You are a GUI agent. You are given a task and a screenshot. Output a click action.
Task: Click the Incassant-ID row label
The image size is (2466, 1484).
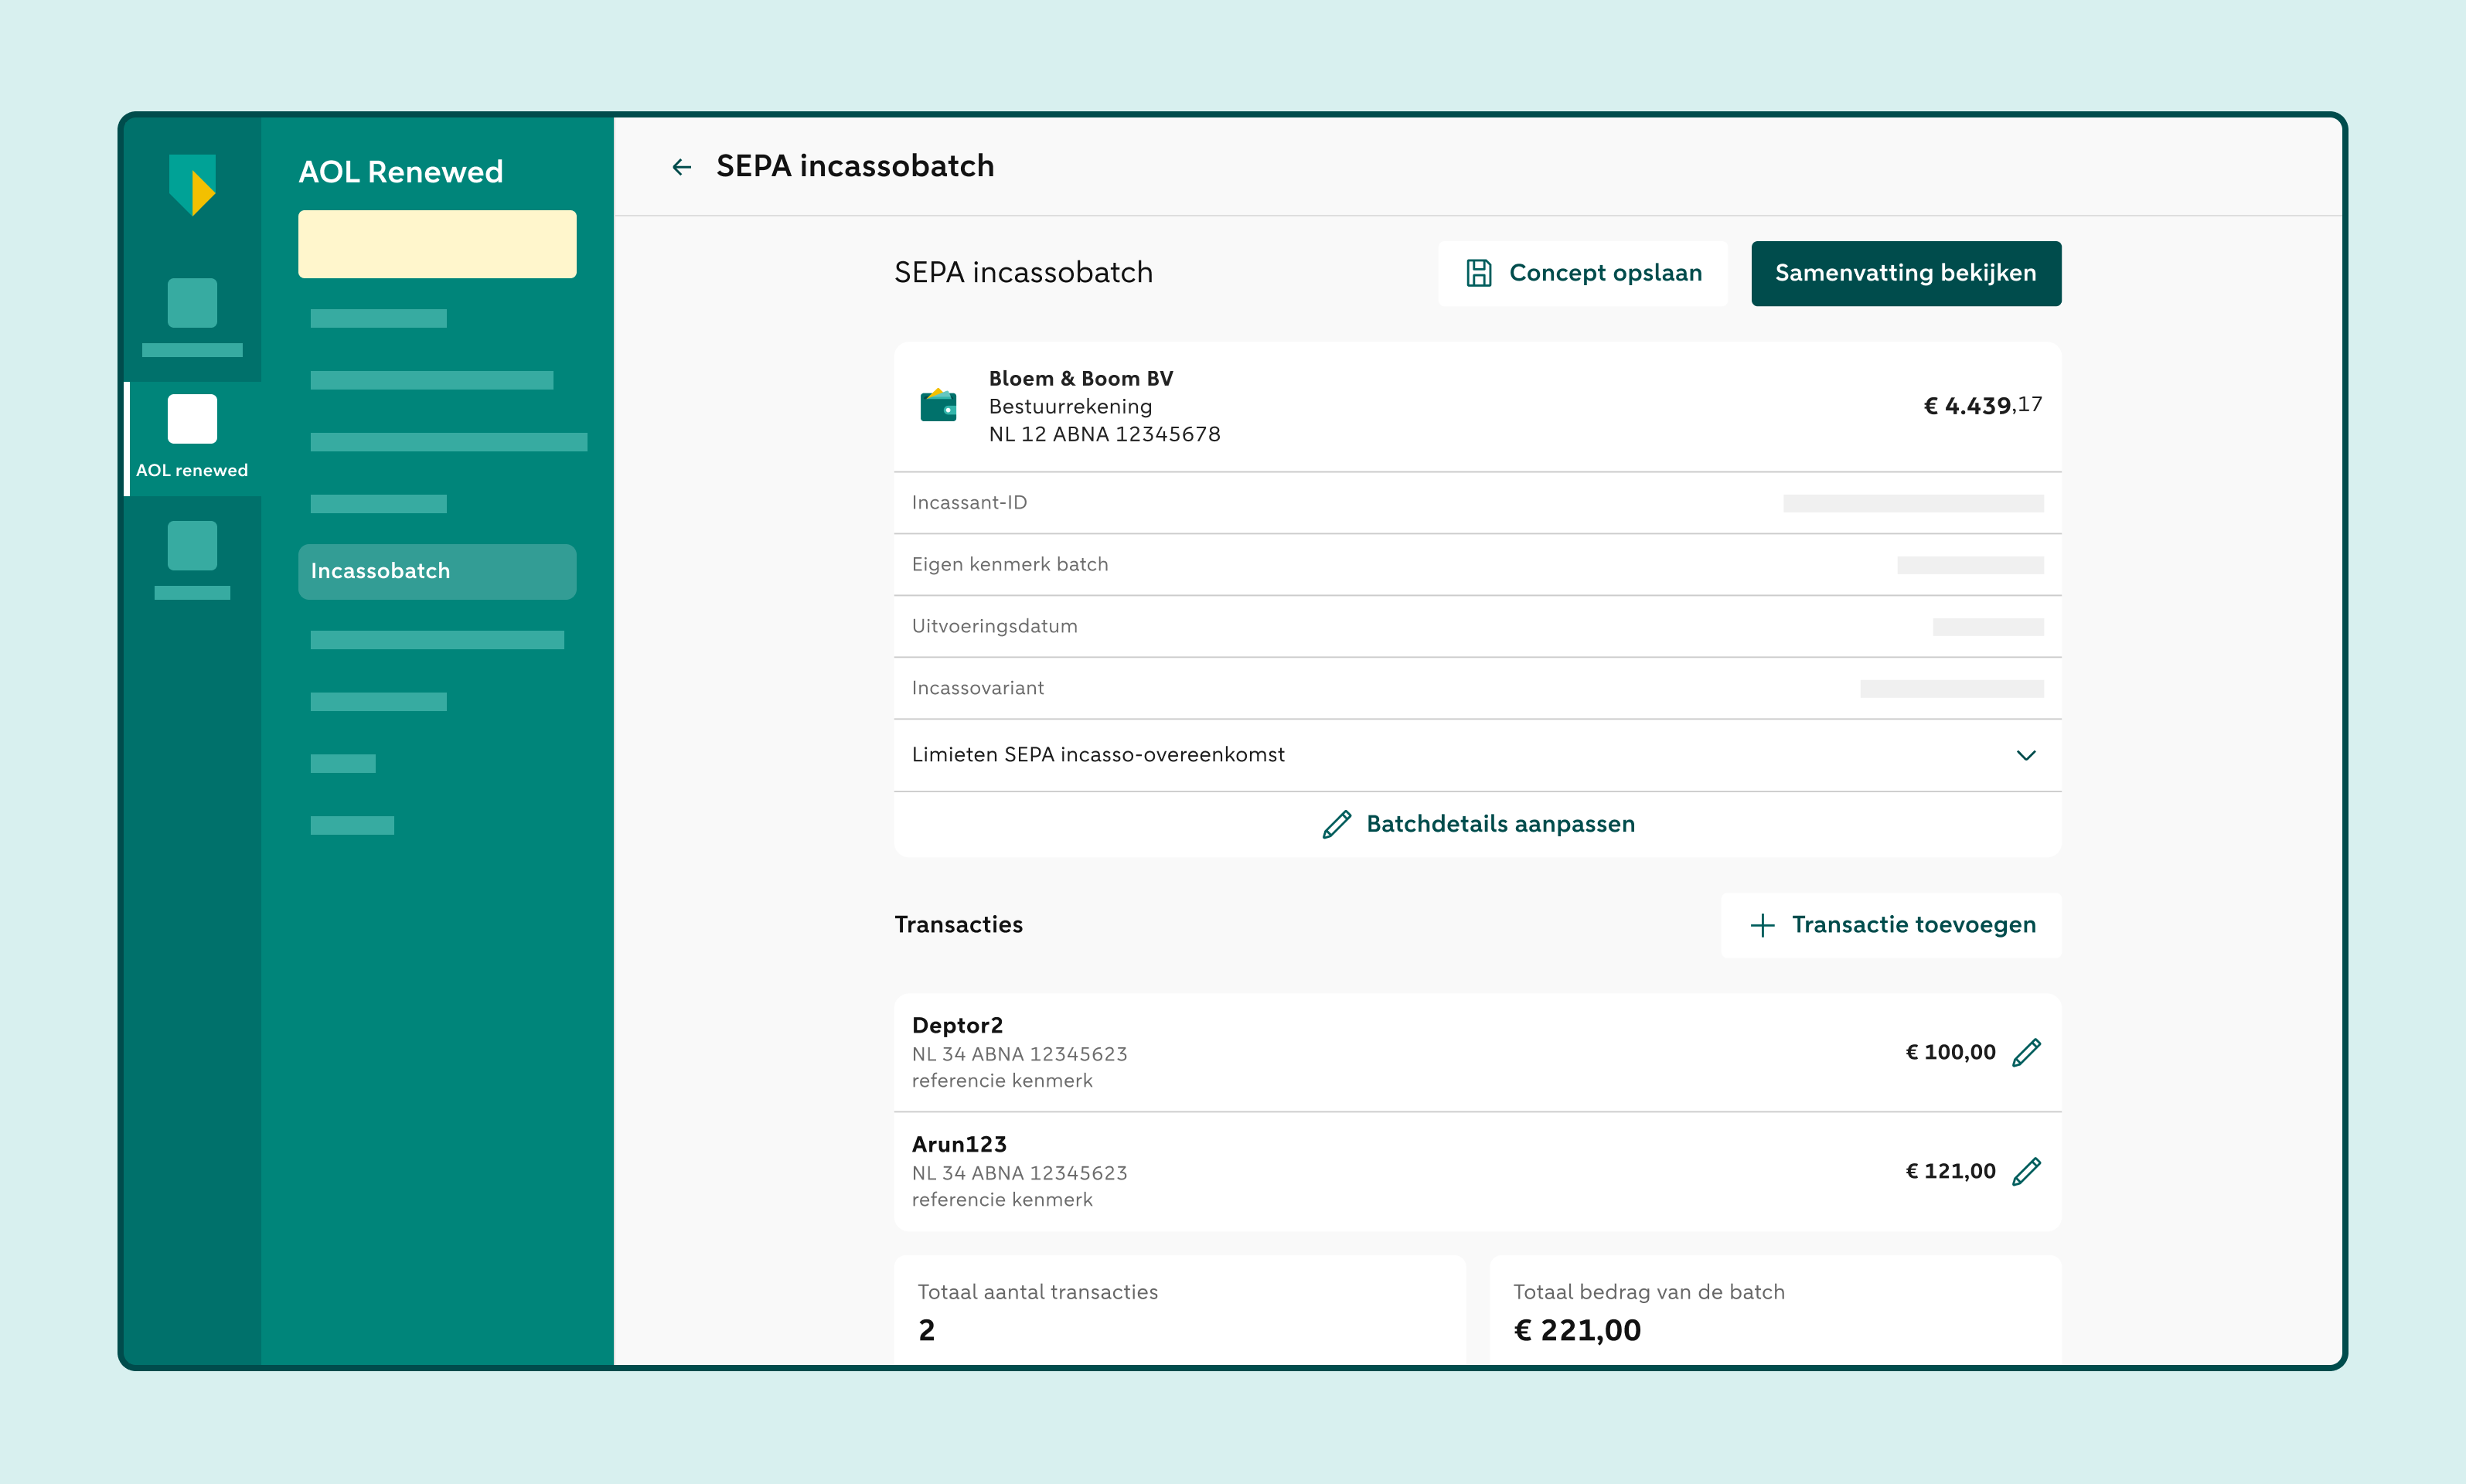(969, 503)
